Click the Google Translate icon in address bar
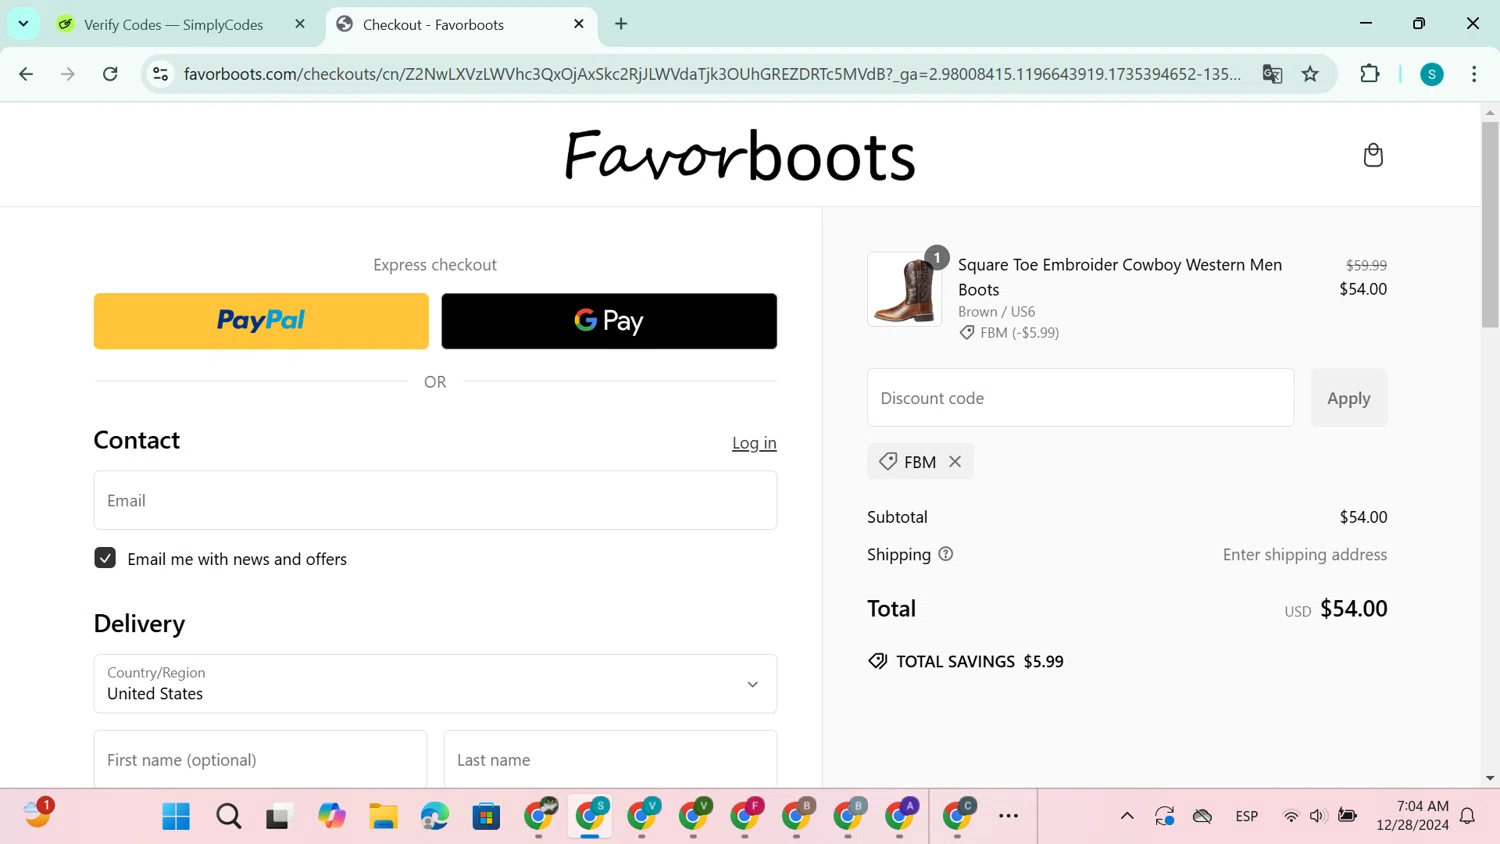This screenshot has height=844, width=1500. click(1272, 74)
